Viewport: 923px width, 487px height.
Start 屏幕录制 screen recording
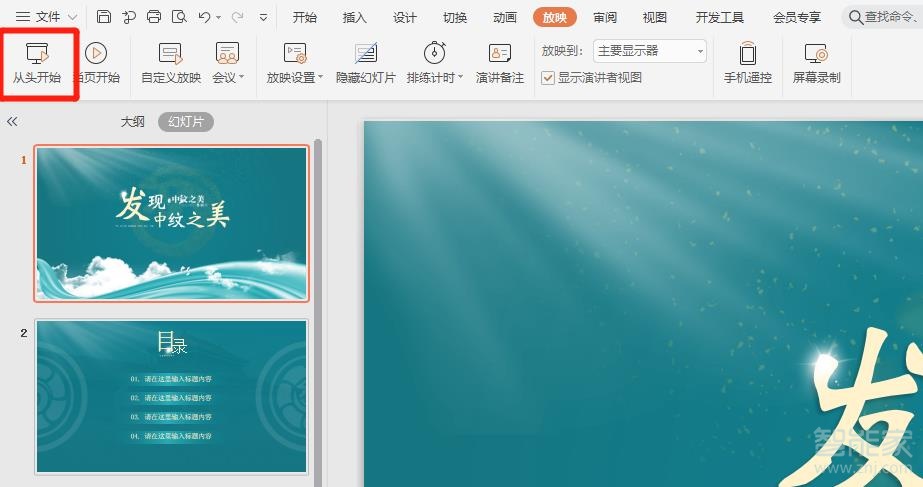coord(816,54)
